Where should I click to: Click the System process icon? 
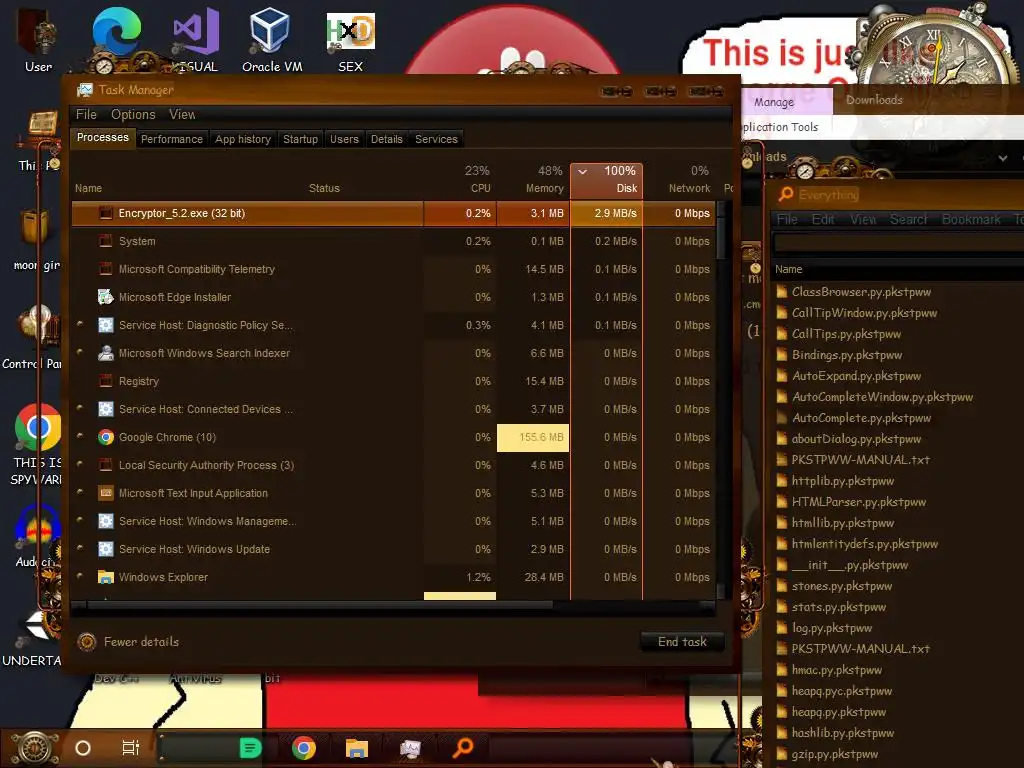105,241
